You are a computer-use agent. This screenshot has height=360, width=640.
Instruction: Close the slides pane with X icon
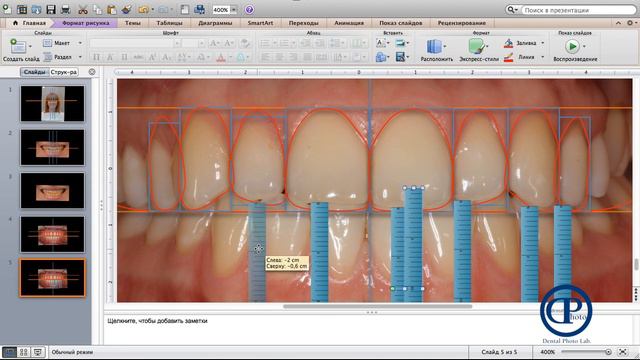(92, 72)
